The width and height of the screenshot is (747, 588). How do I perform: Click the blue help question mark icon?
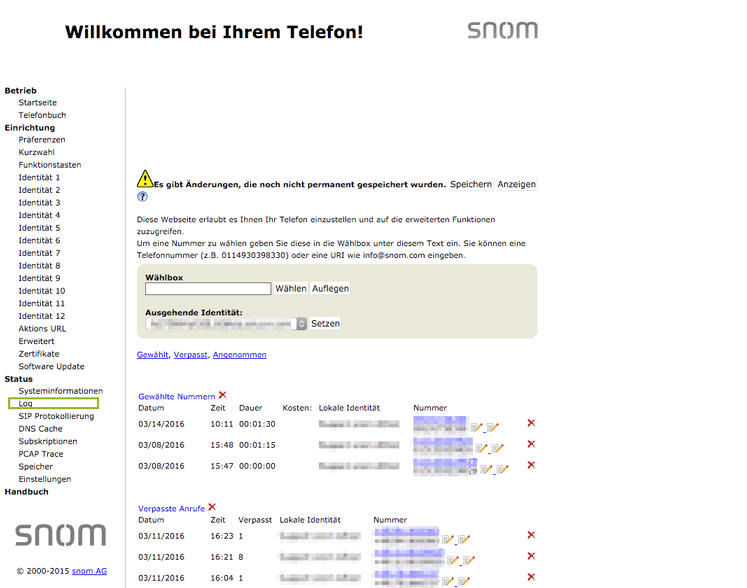point(142,197)
